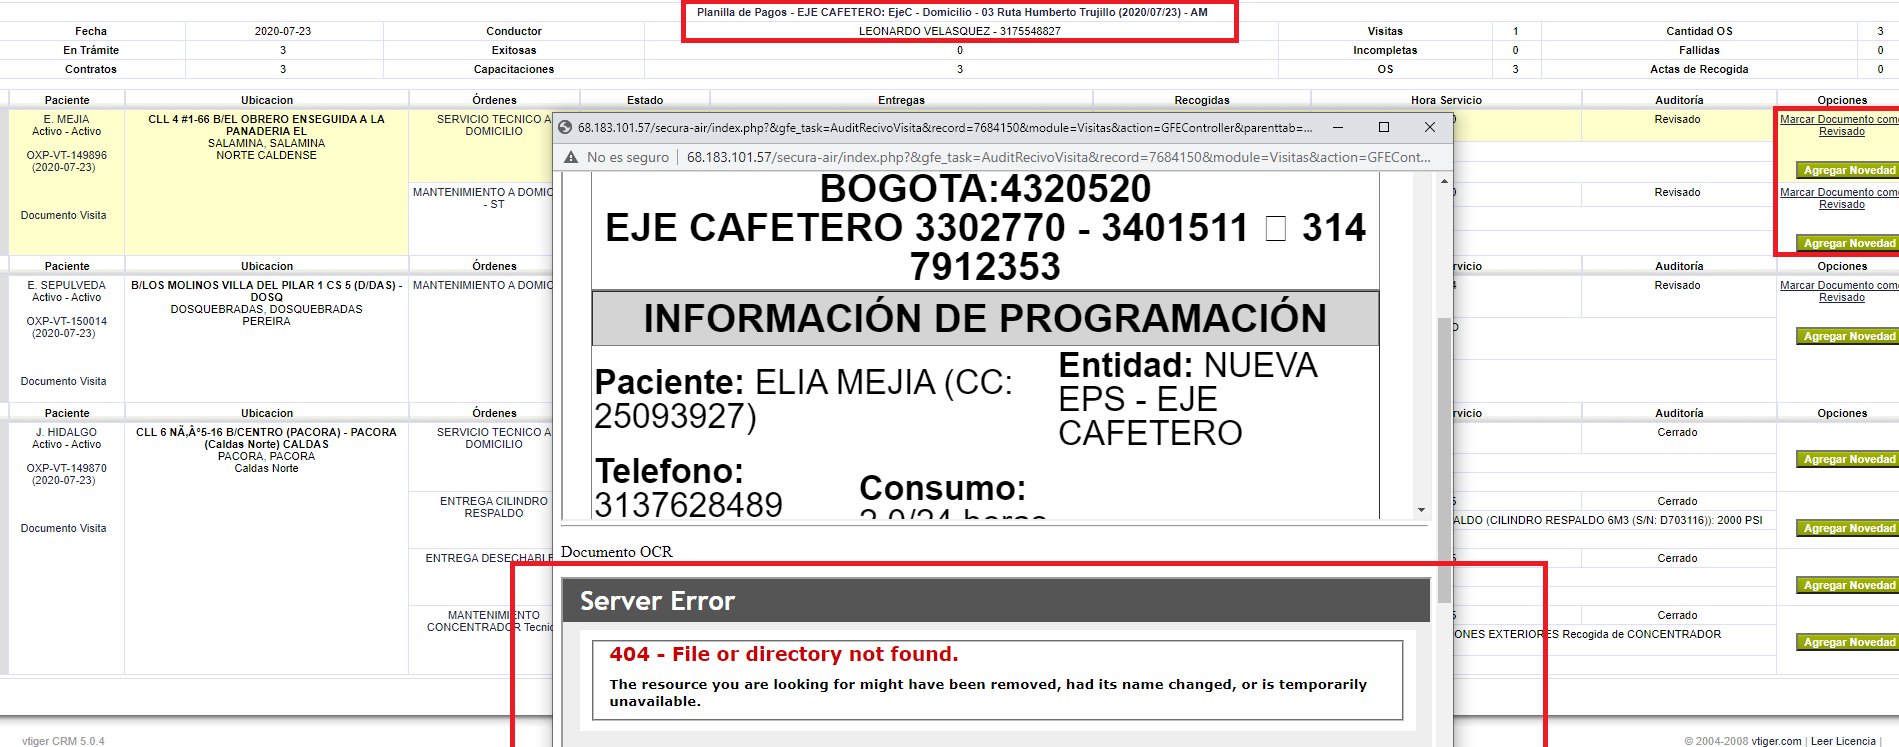Click 'vtiger CRM 5.0.4' footer text
1899x747 pixels.
(x=63, y=741)
